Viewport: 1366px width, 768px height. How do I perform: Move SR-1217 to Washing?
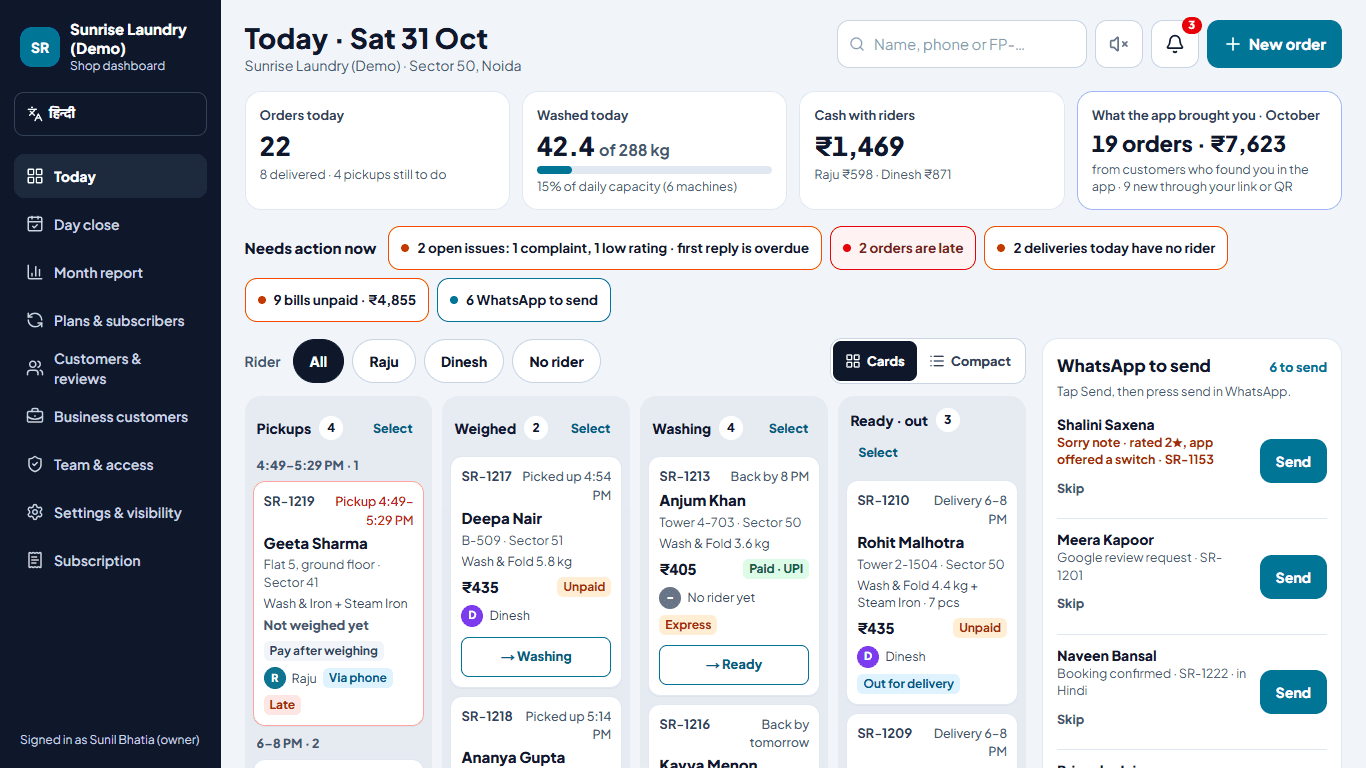click(536, 657)
